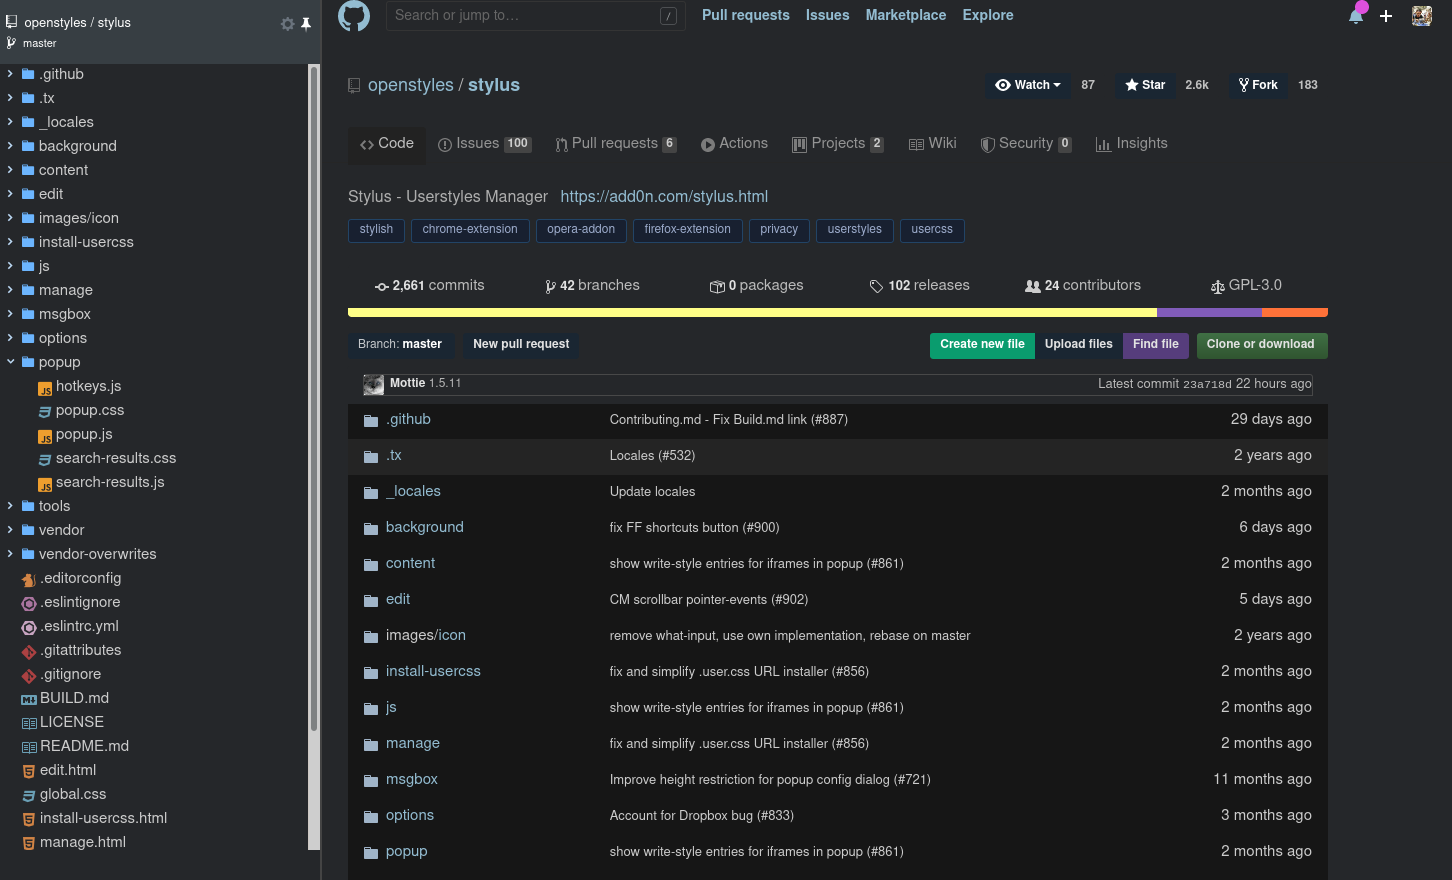
Task: Open the openstyles owner link in header
Action: [x=411, y=85]
